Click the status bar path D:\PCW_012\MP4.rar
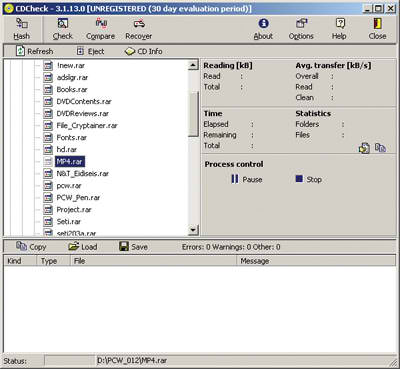 pos(132,361)
